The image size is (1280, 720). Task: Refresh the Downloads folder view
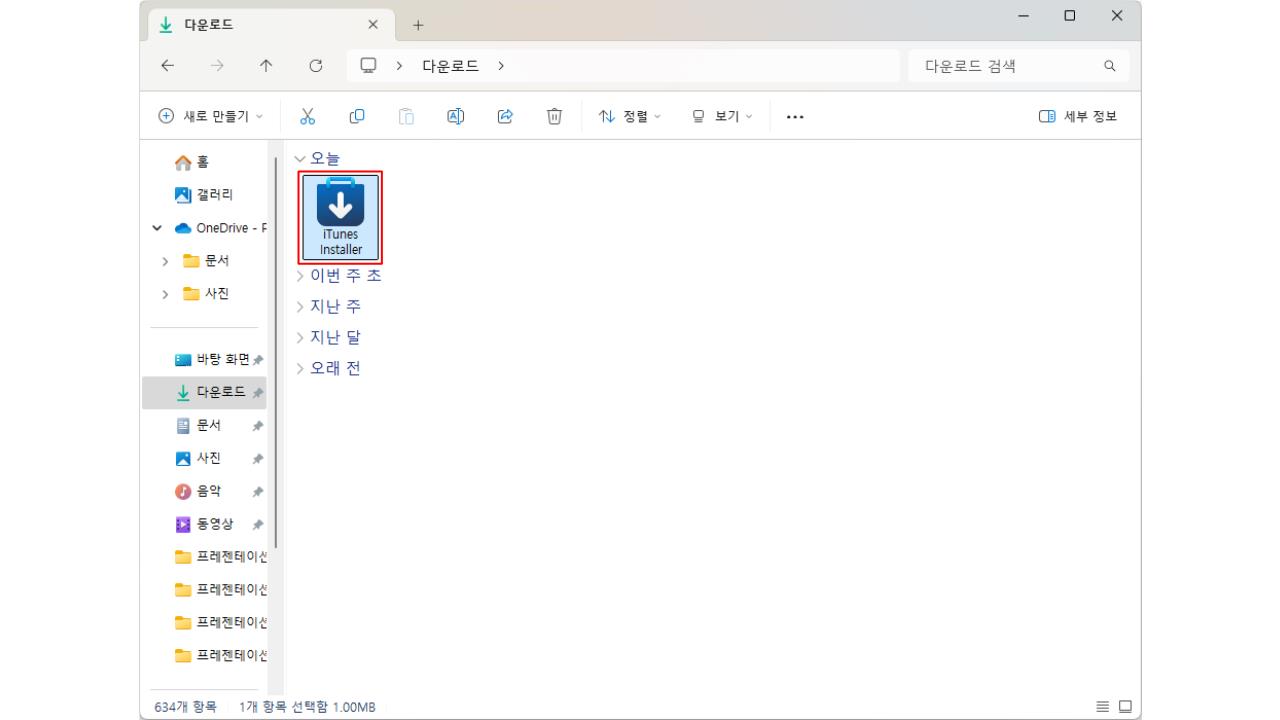316,65
